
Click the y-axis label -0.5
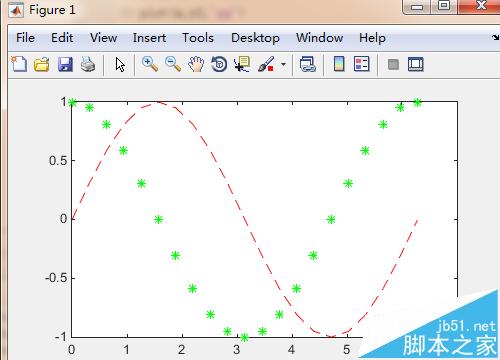click(x=56, y=278)
